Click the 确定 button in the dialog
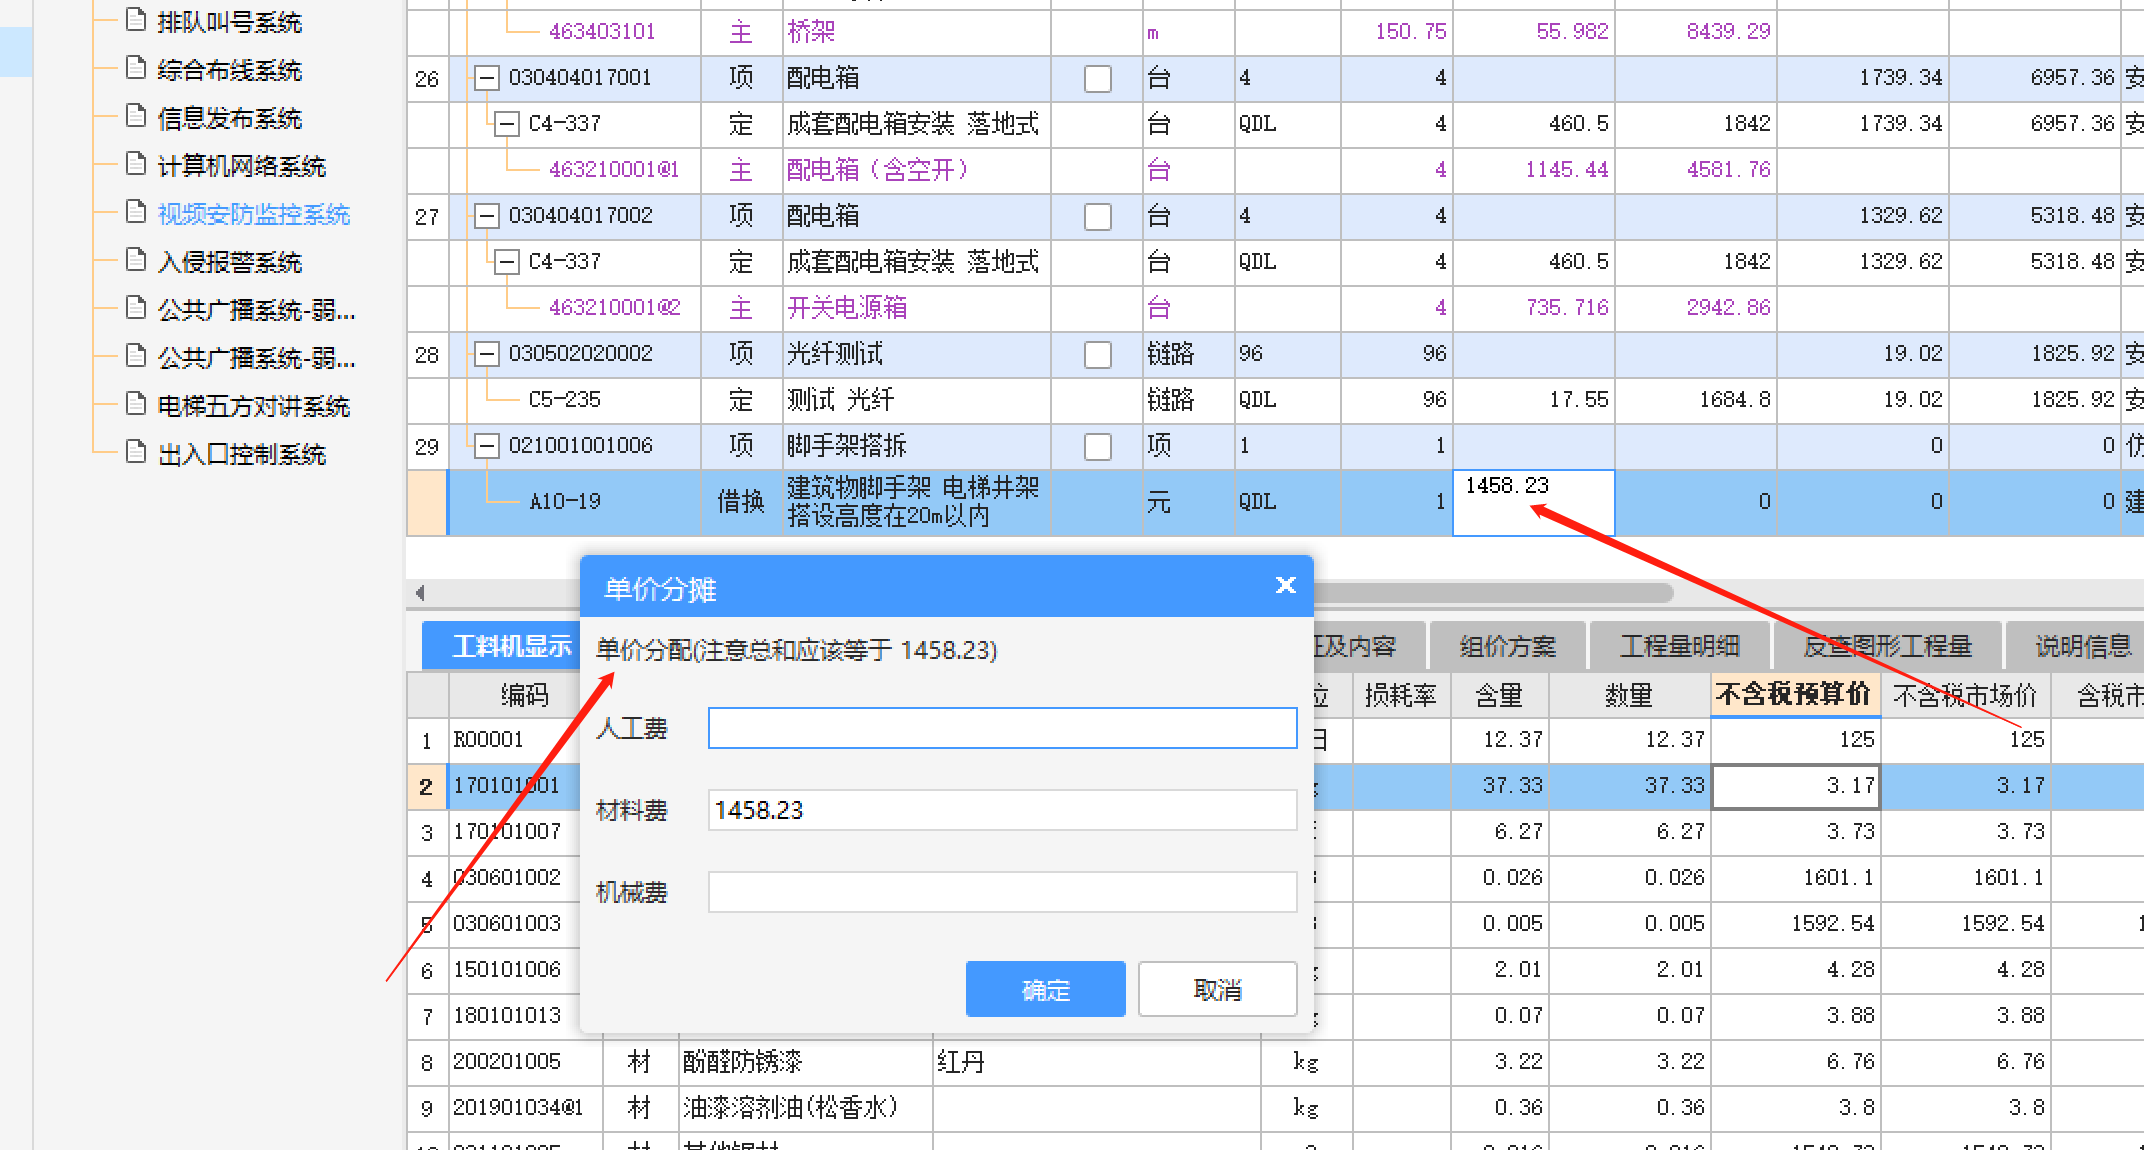Viewport: 2144px width, 1150px height. pos(1045,989)
